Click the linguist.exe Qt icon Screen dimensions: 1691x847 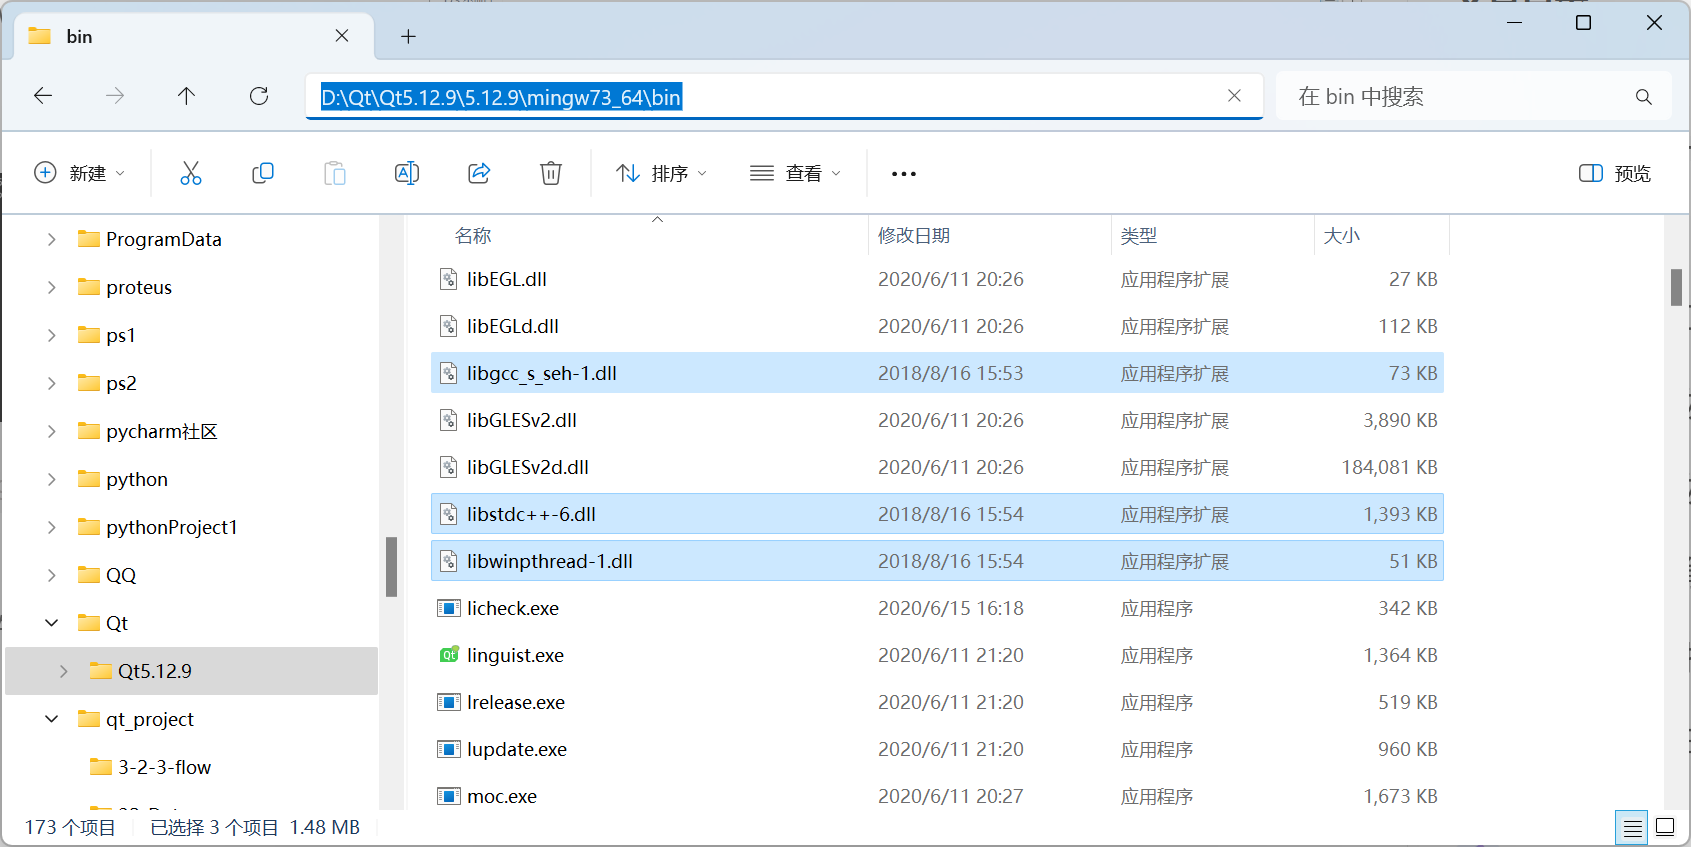tap(449, 655)
